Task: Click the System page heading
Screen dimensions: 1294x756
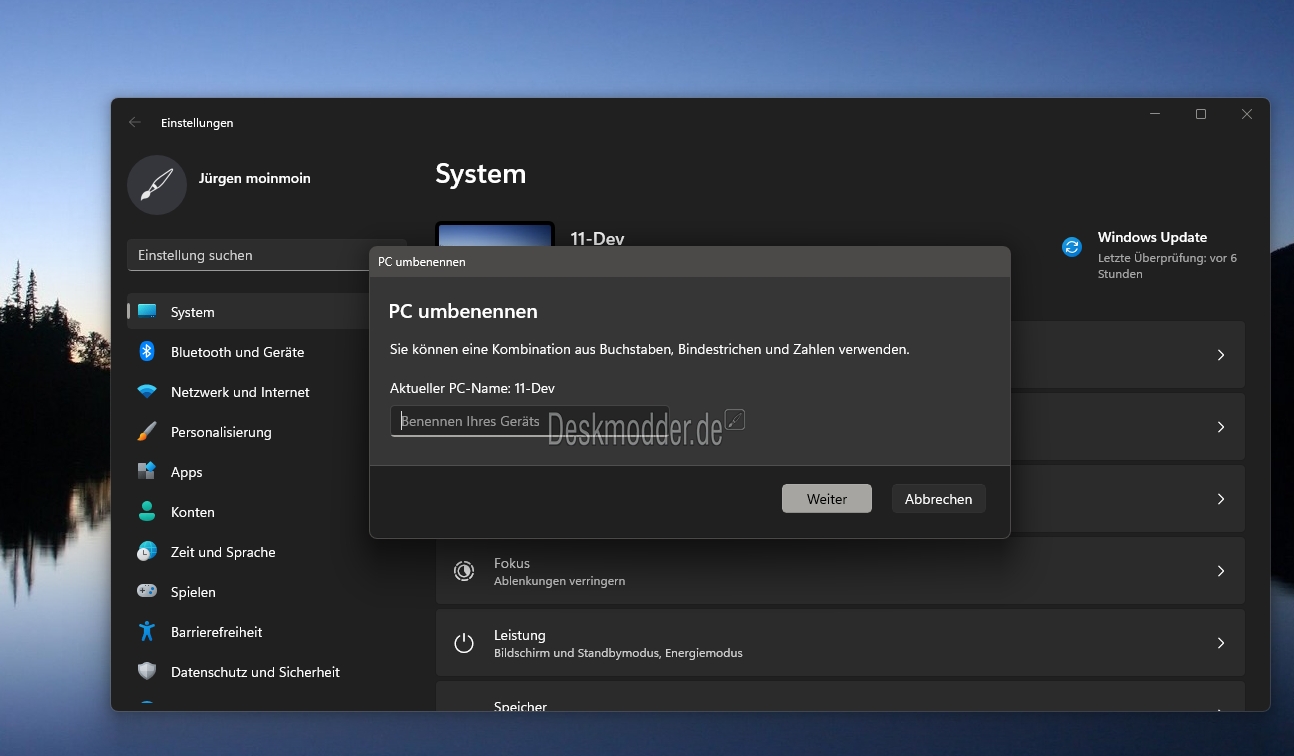Action: pyautogui.click(x=481, y=174)
